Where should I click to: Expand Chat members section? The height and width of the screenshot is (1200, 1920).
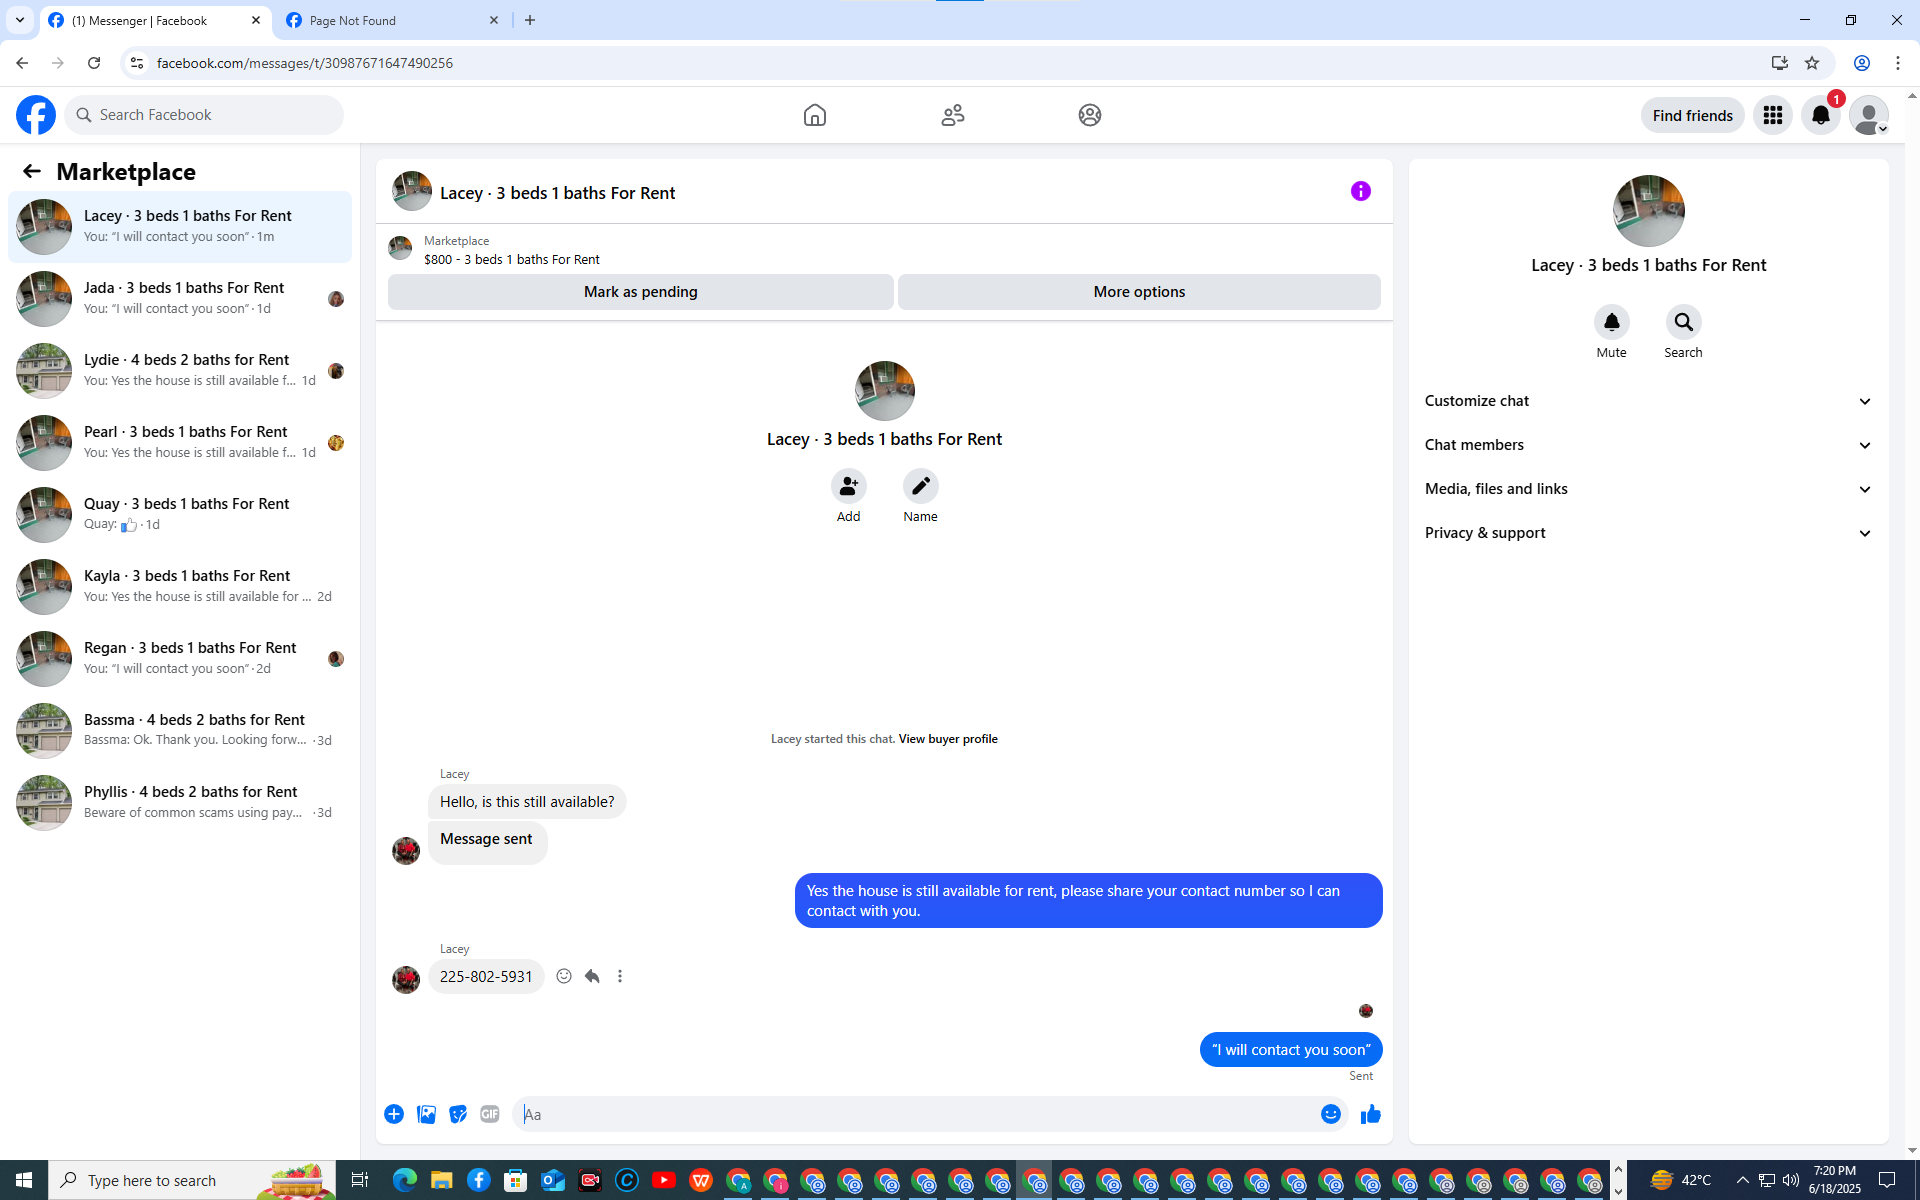coord(1649,445)
